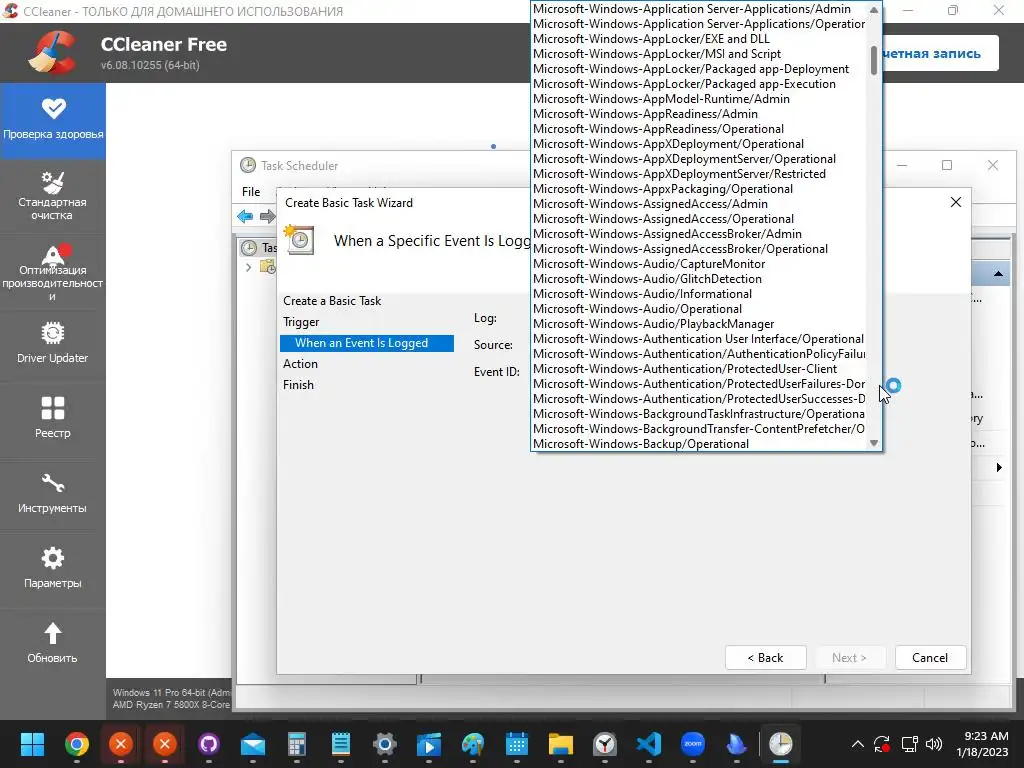This screenshot has height=768, width=1024.
Task: Open Driver Updater in the CCleaner sidebar
Action: point(53,344)
